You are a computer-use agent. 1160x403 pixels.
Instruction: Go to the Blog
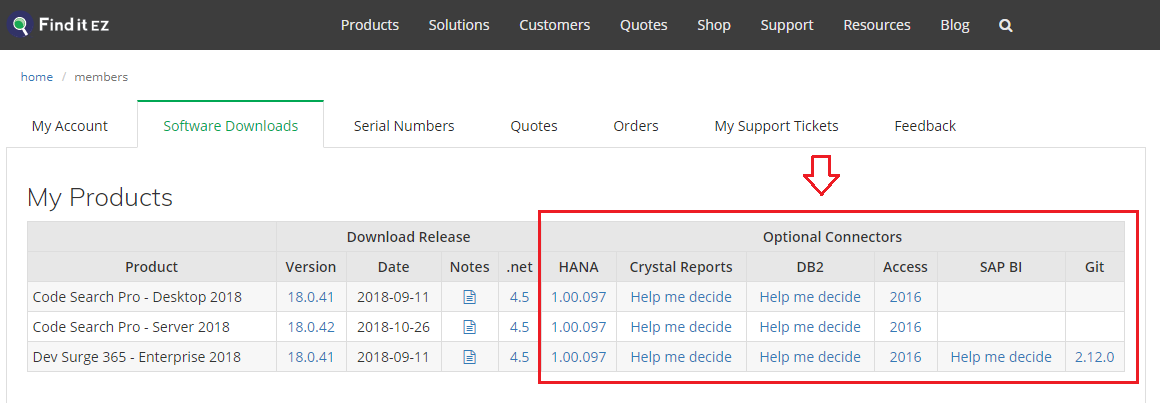pos(955,25)
